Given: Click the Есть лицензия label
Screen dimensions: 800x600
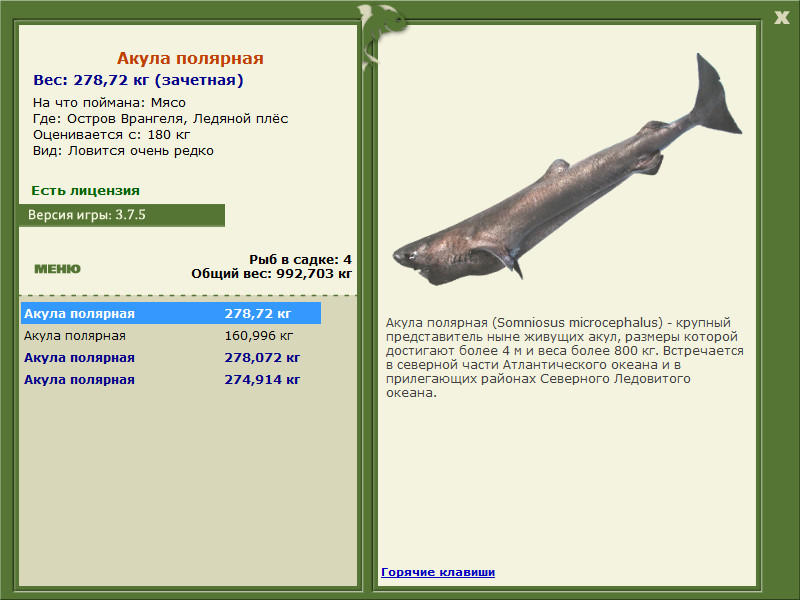Looking at the screenshot, I should [86, 191].
